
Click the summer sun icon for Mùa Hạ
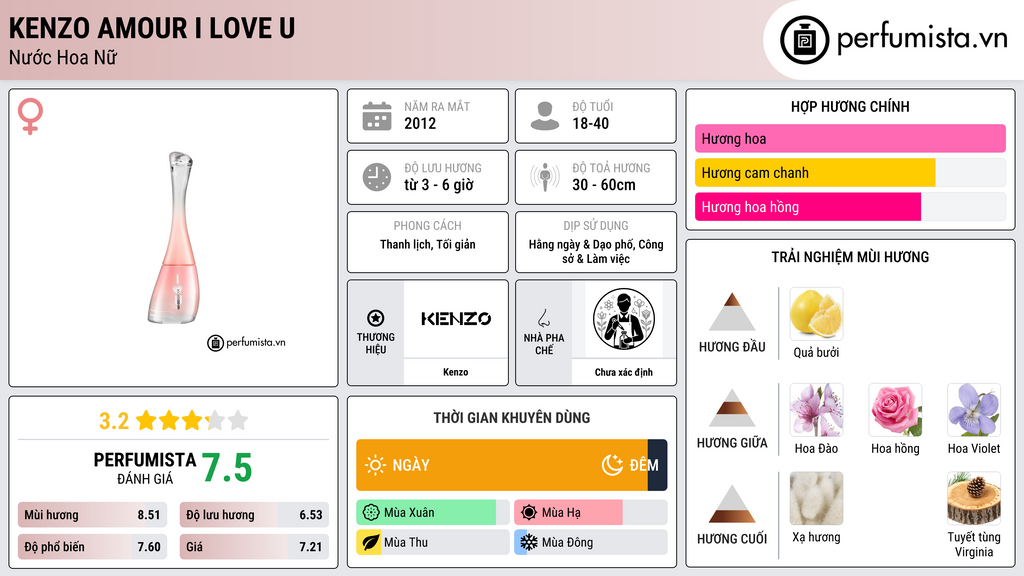tap(529, 513)
